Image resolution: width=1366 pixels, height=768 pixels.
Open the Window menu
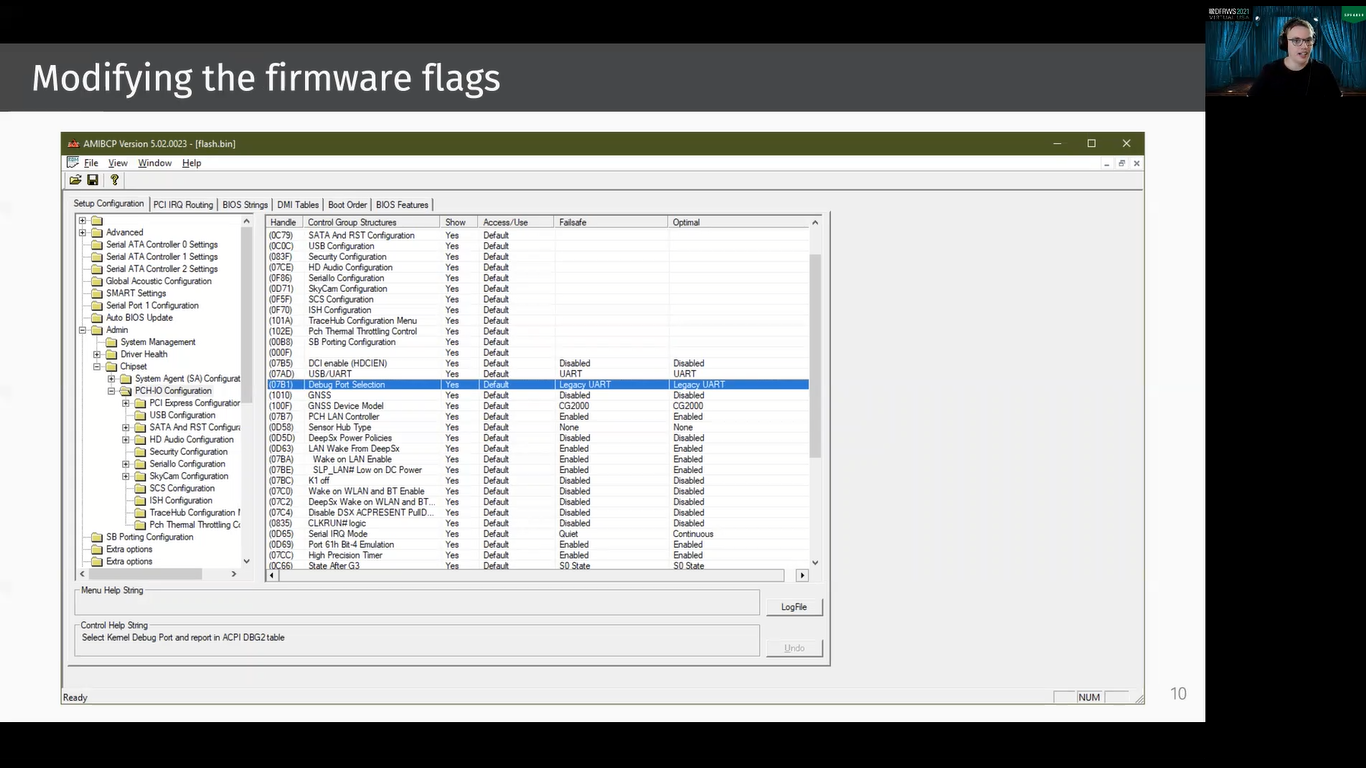point(154,162)
